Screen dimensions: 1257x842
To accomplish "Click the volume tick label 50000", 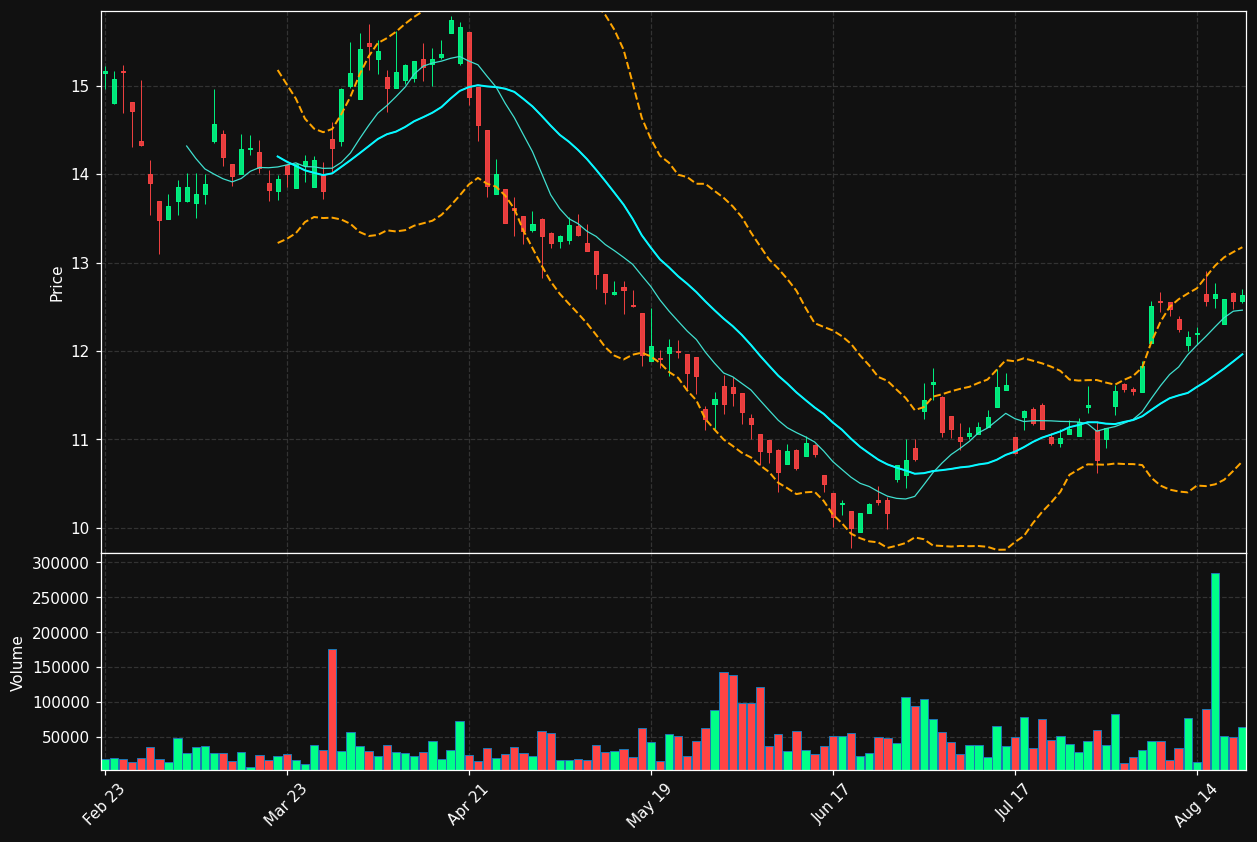I will coord(66,738).
